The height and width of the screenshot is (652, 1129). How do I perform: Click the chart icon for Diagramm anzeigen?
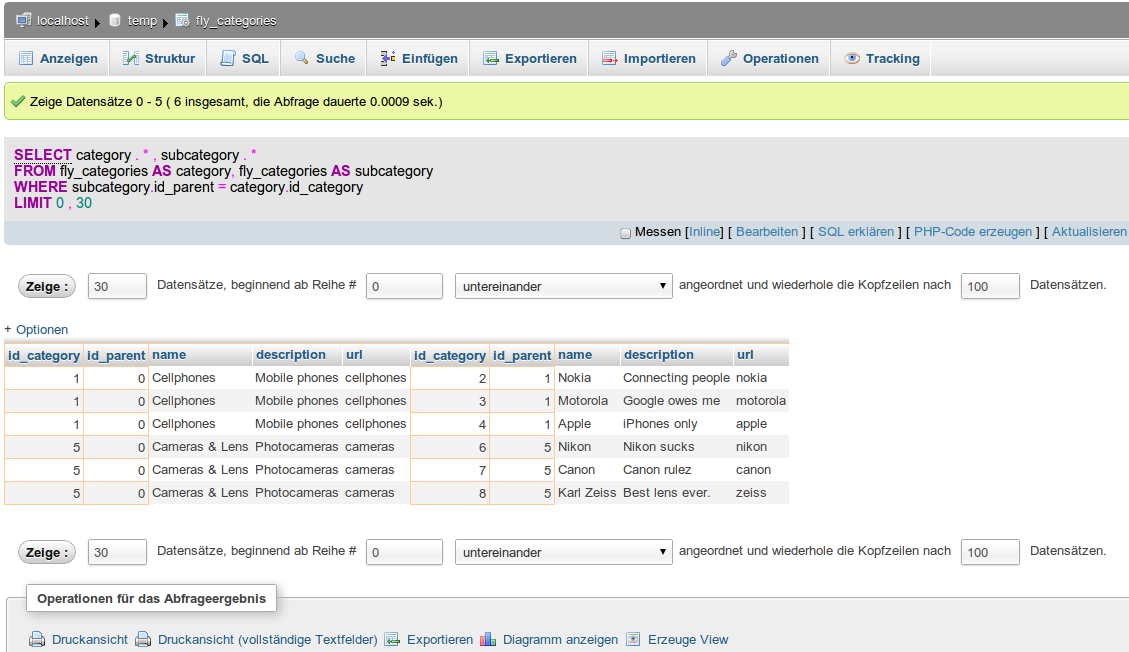[488, 640]
